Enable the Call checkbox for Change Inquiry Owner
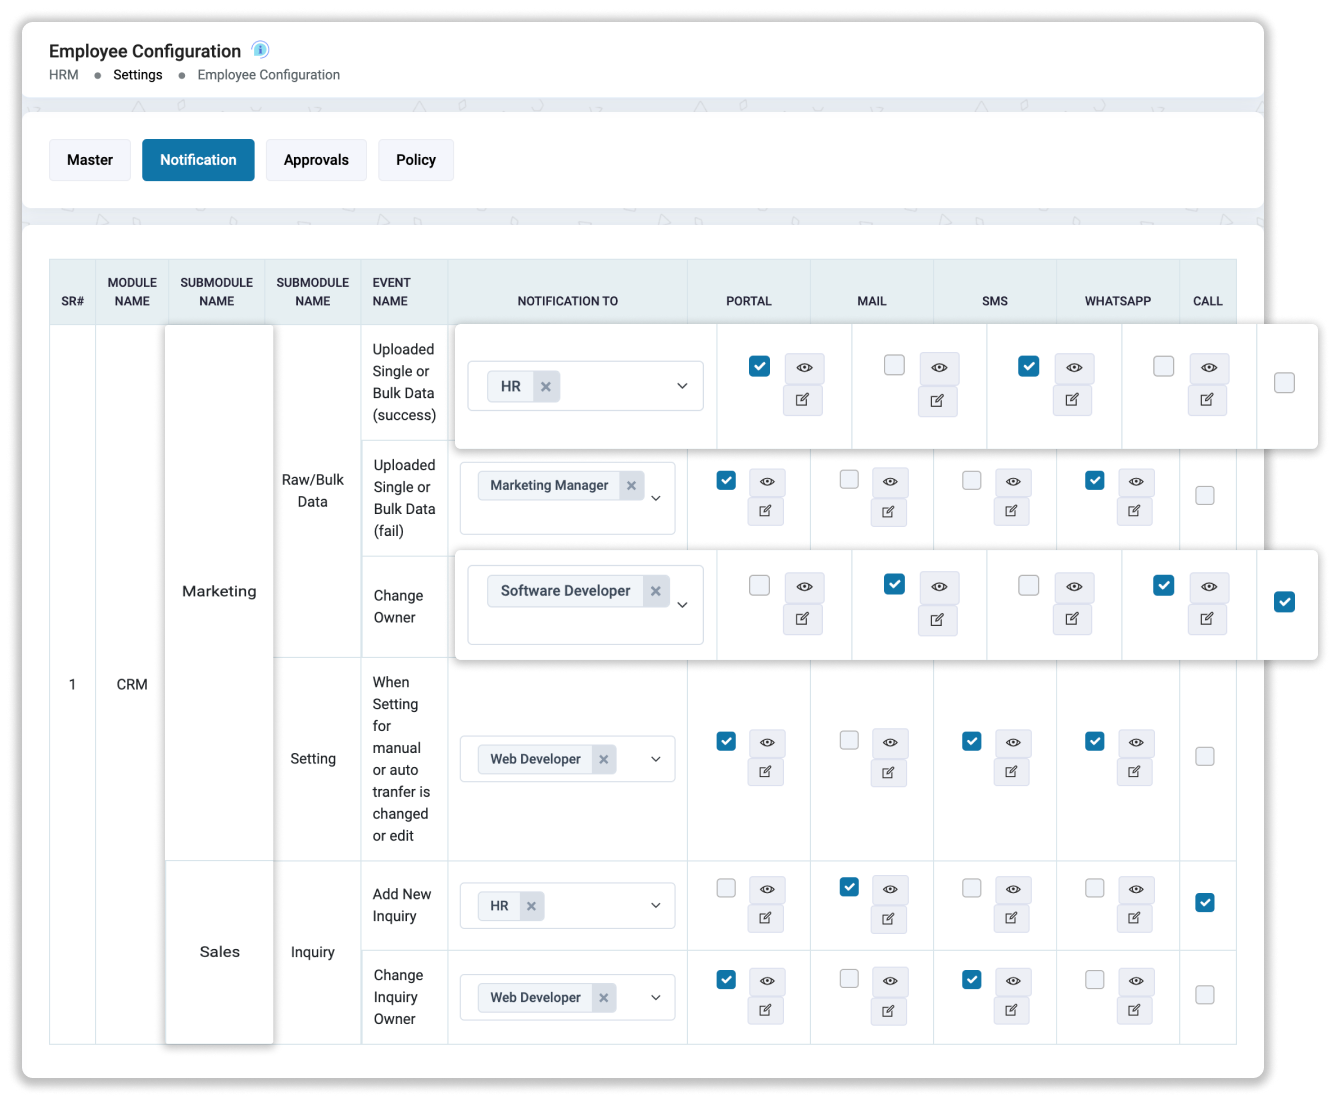The image size is (1340, 1100). pos(1205,994)
